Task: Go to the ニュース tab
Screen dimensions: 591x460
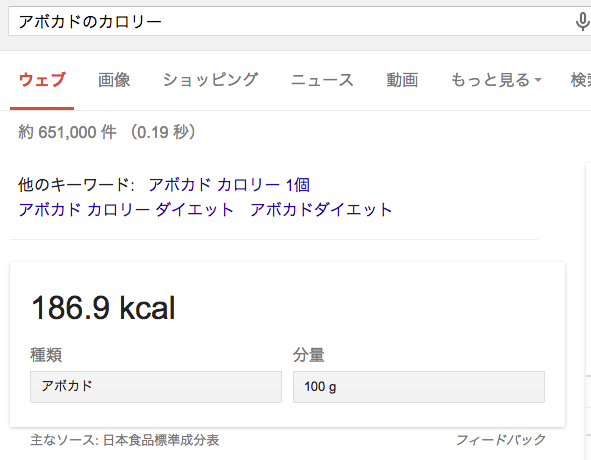Action: pyautogui.click(x=322, y=80)
